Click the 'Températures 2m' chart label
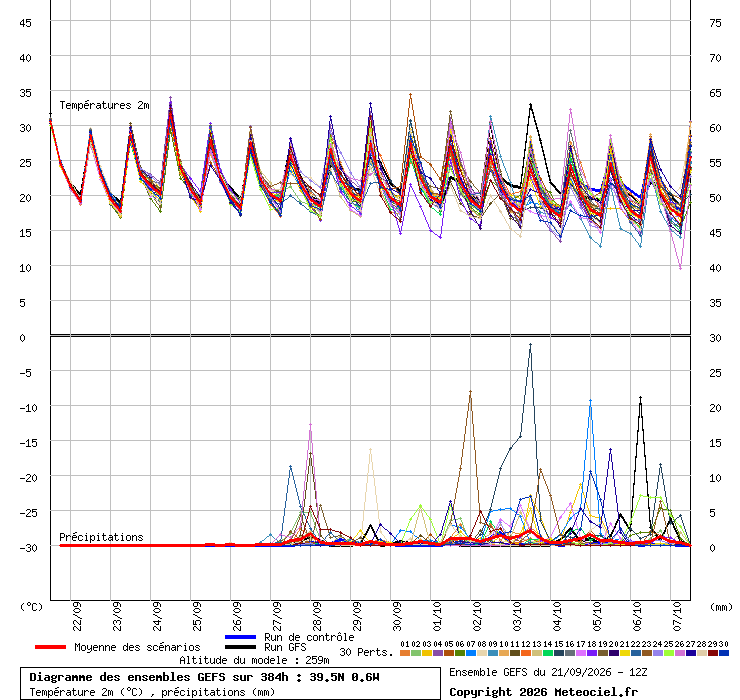 (104, 105)
